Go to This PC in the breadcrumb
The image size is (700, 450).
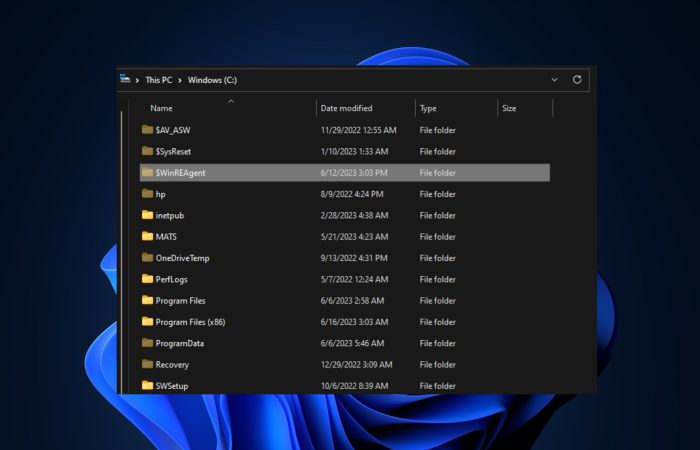(158, 80)
